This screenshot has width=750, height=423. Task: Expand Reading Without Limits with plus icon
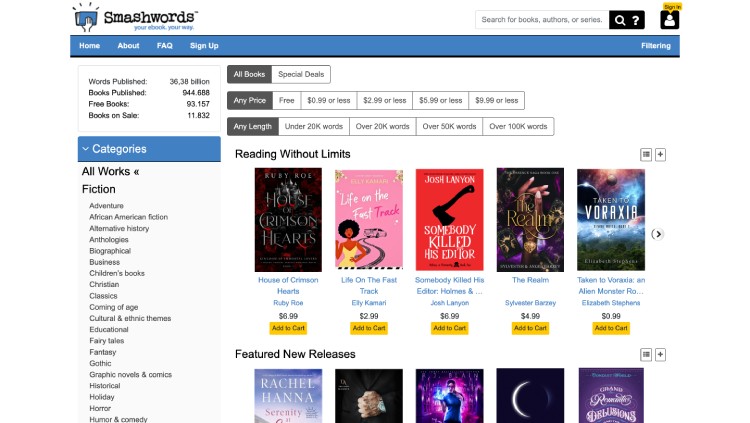(x=661, y=154)
